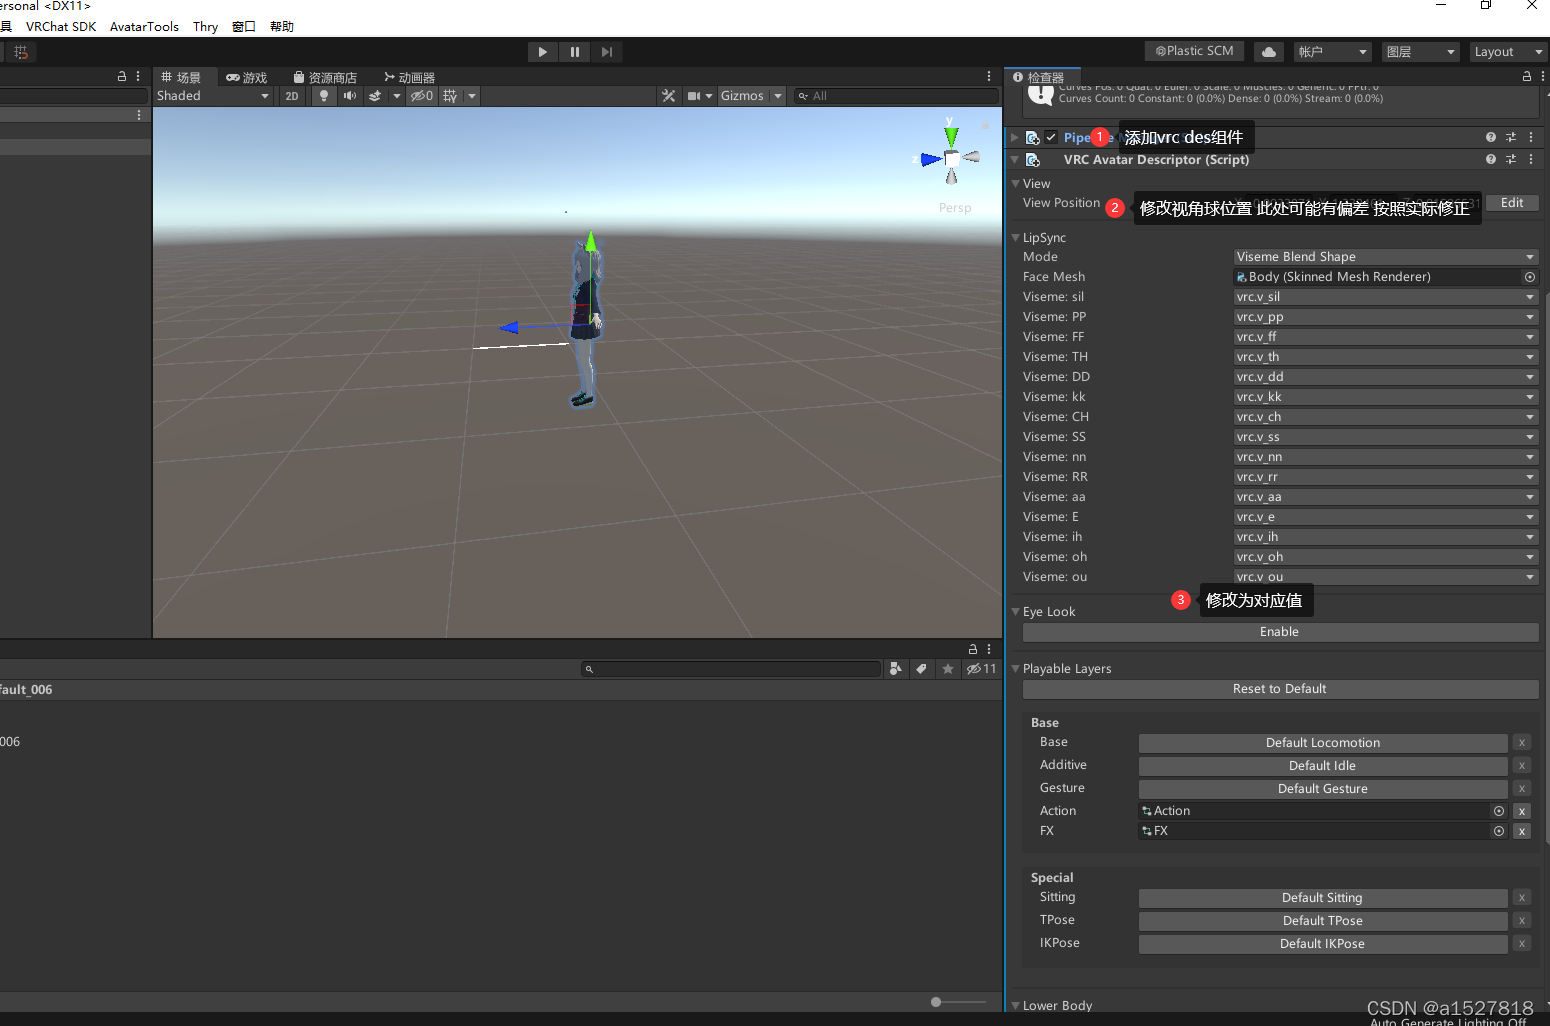
Task: Click the scene orientation gizmo
Action: 951,157
